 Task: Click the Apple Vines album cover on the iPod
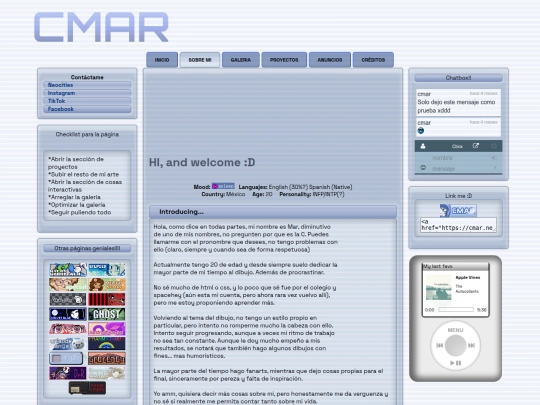click(x=438, y=287)
